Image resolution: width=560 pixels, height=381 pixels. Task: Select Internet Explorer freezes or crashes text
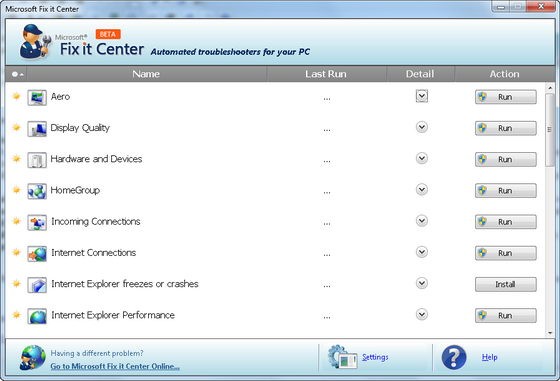point(125,284)
